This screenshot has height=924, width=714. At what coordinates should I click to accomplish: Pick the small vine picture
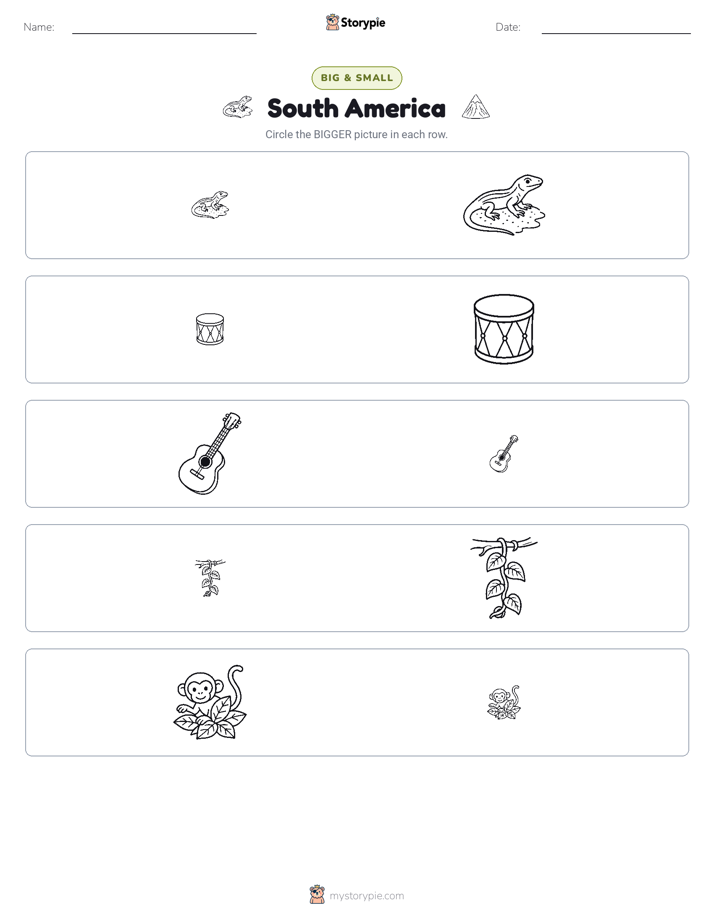pos(210,578)
